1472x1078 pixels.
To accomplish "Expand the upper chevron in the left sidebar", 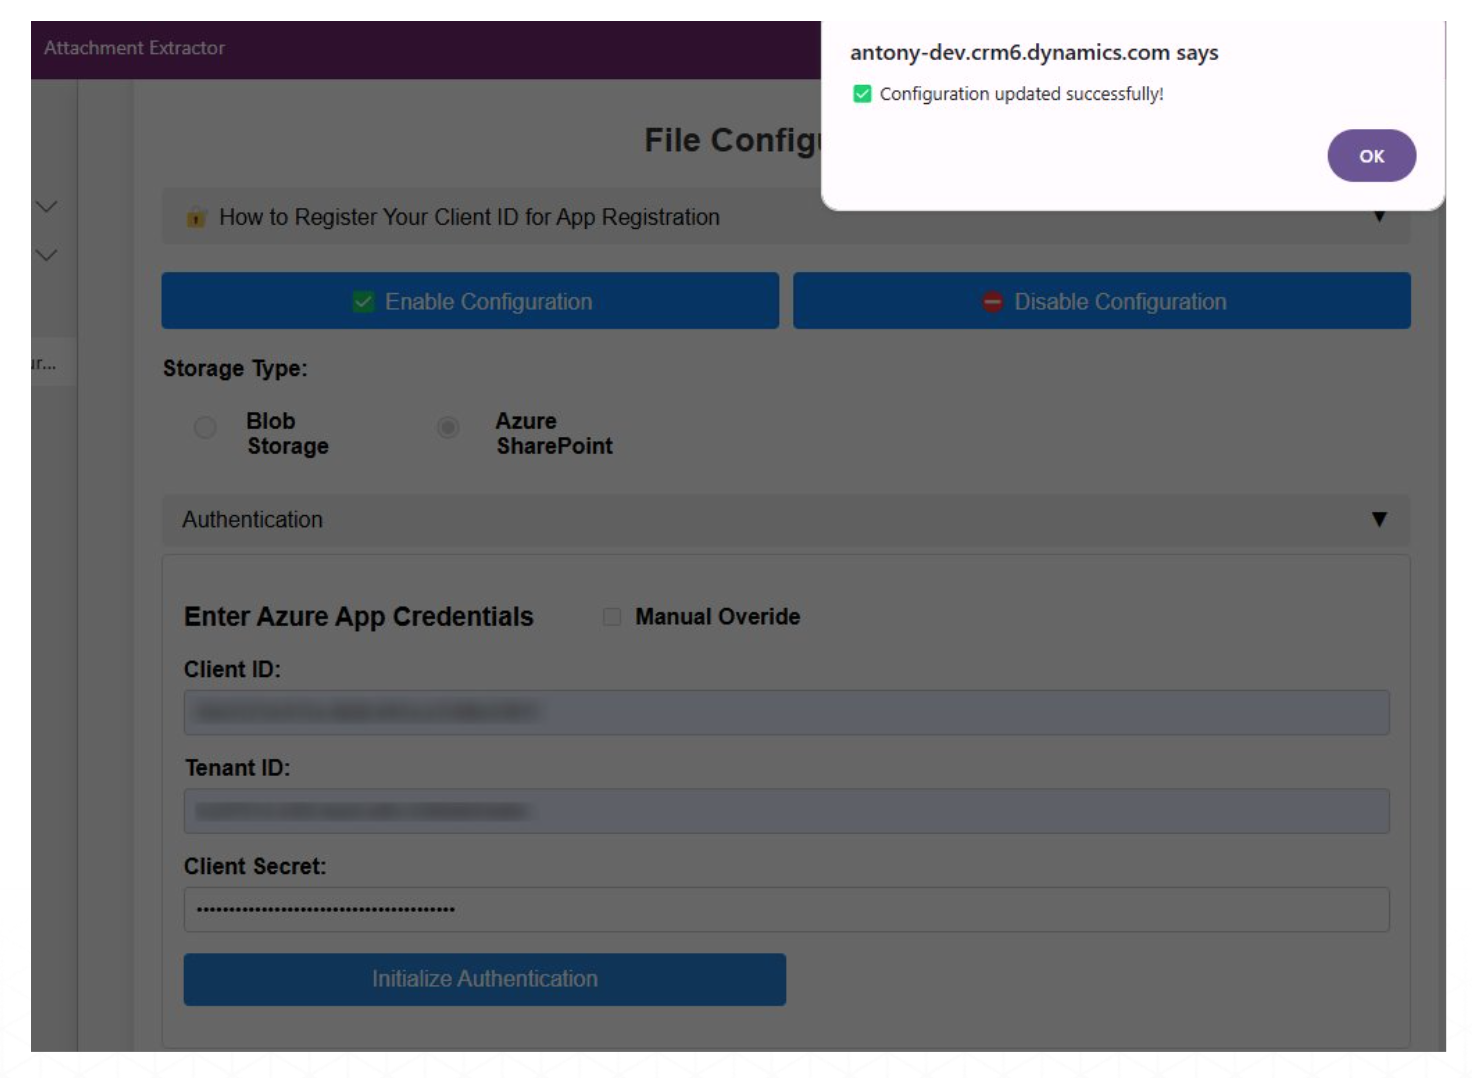I will pyautogui.click(x=47, y=207).
